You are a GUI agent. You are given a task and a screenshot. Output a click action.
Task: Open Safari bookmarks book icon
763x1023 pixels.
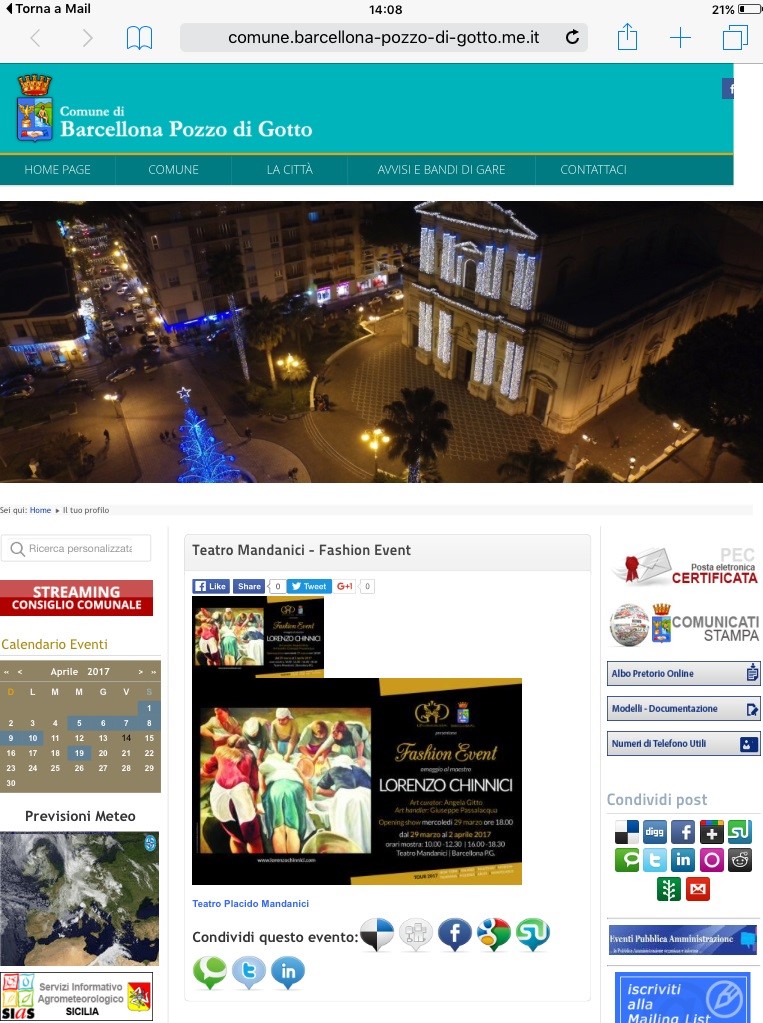139,38
